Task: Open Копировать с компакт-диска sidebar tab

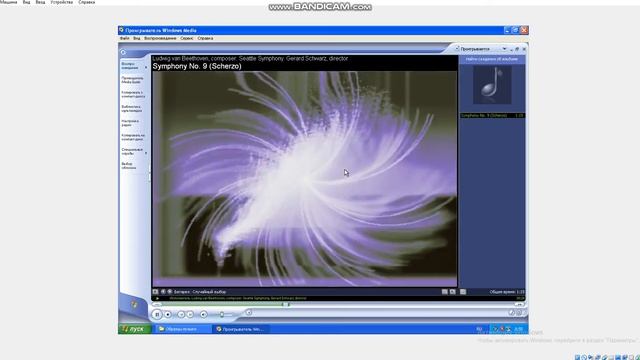Action: [x=133, y=94]
